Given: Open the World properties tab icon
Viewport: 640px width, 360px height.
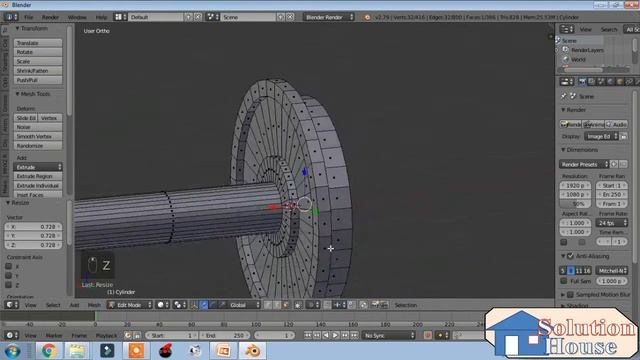Looking at the screenshot, I should point(610,82).
